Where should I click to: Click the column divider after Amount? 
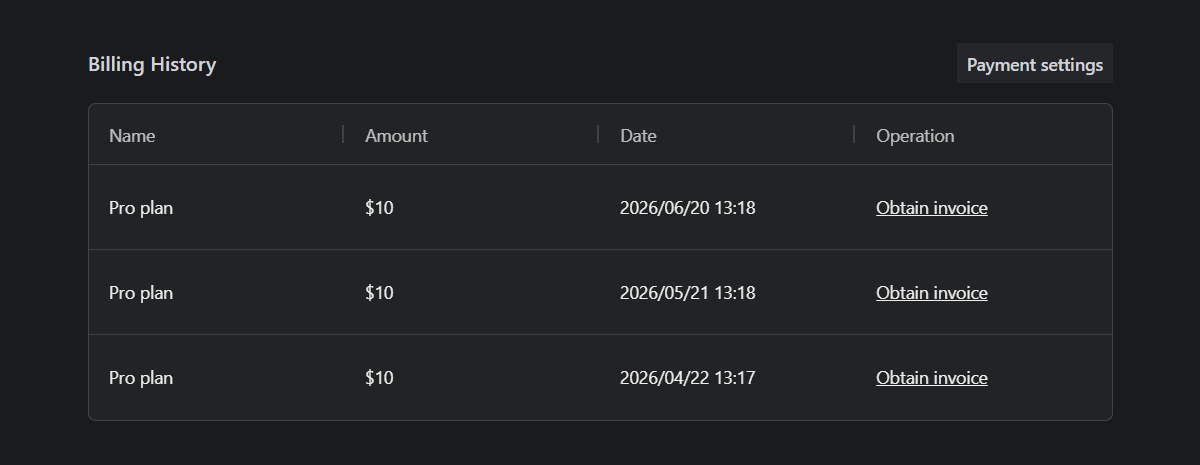[598, 134]
